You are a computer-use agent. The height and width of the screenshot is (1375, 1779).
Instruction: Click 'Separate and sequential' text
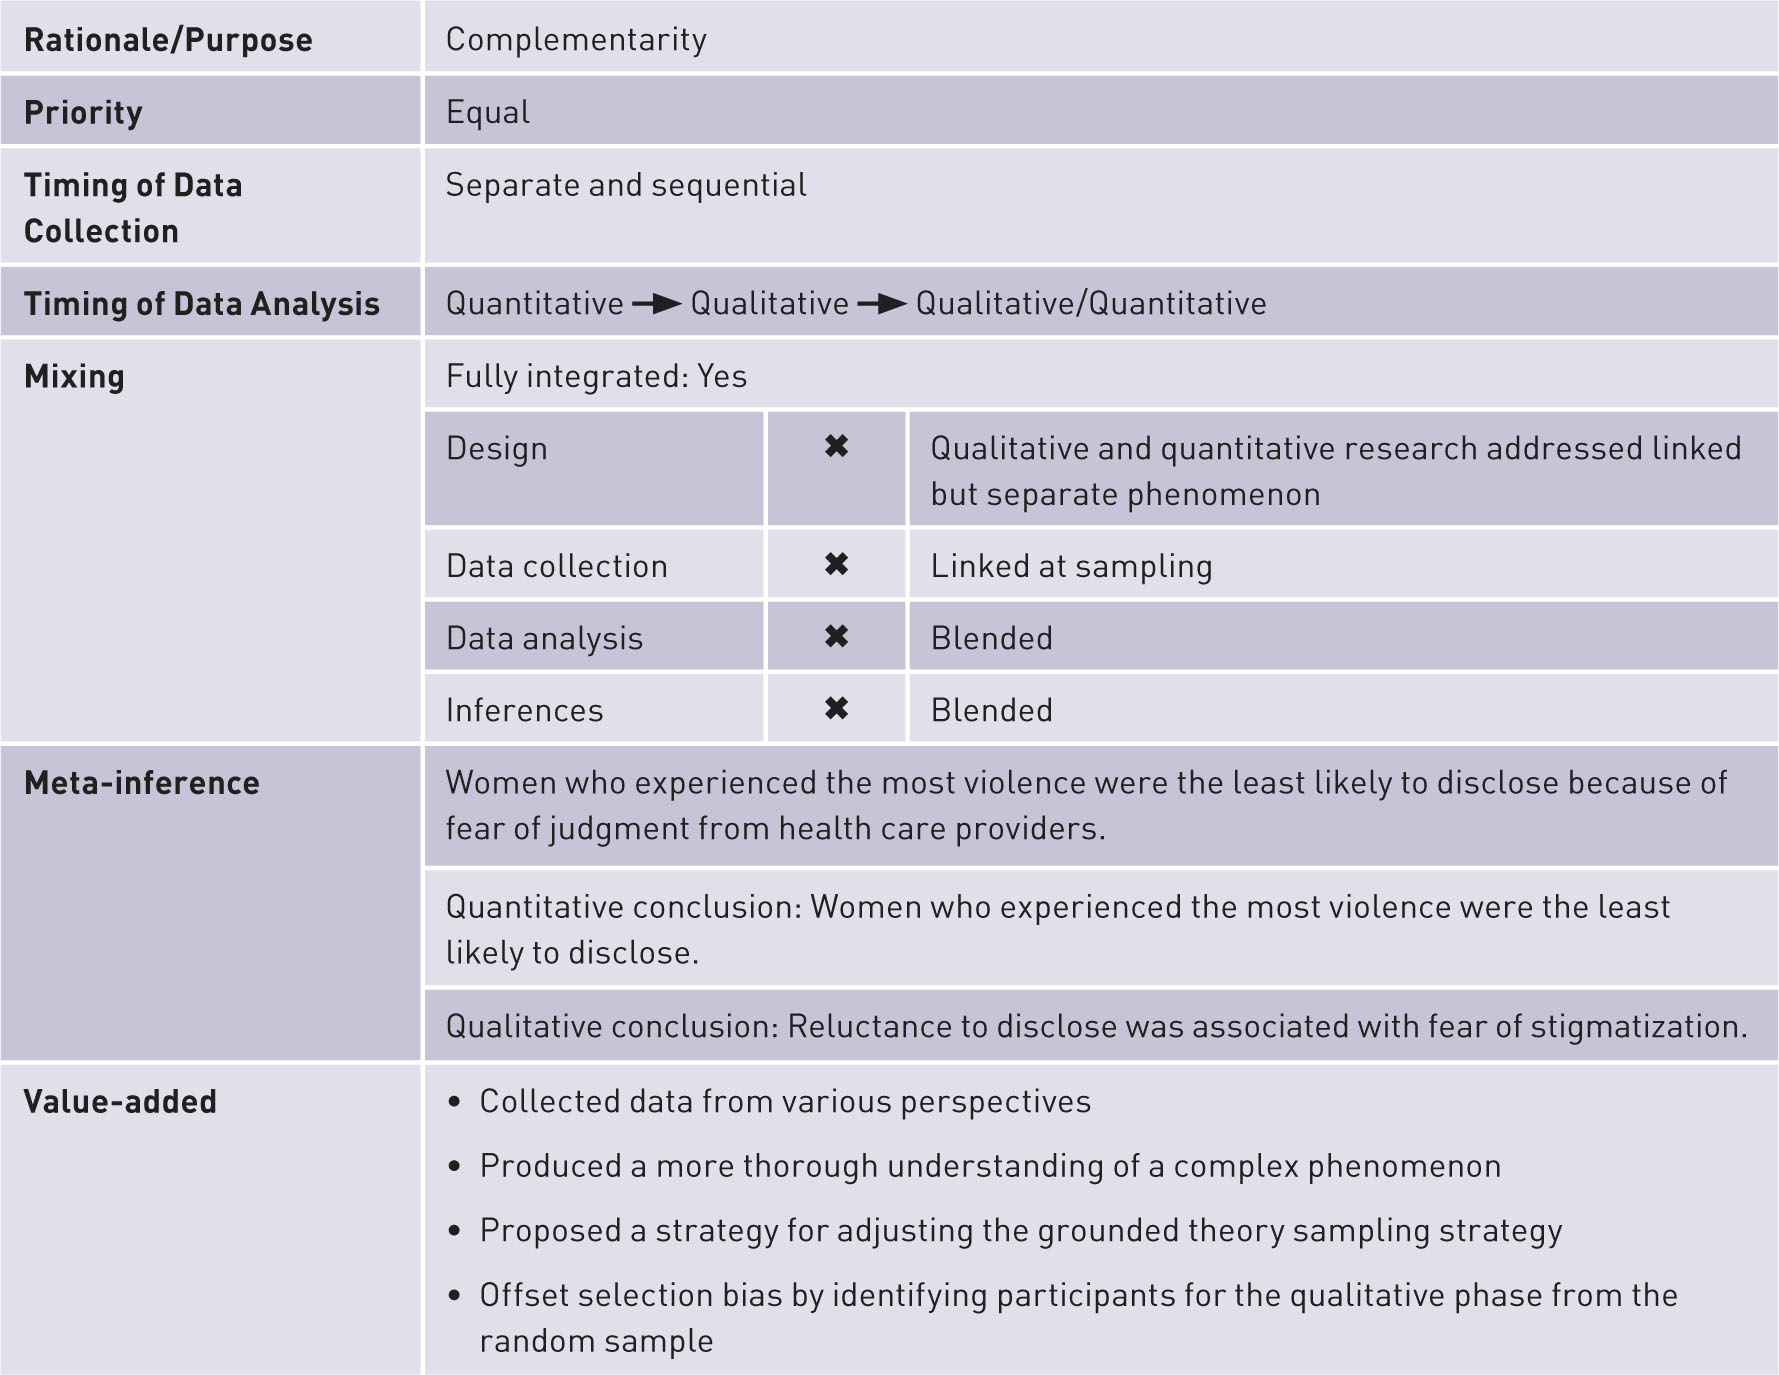point(626,185)
